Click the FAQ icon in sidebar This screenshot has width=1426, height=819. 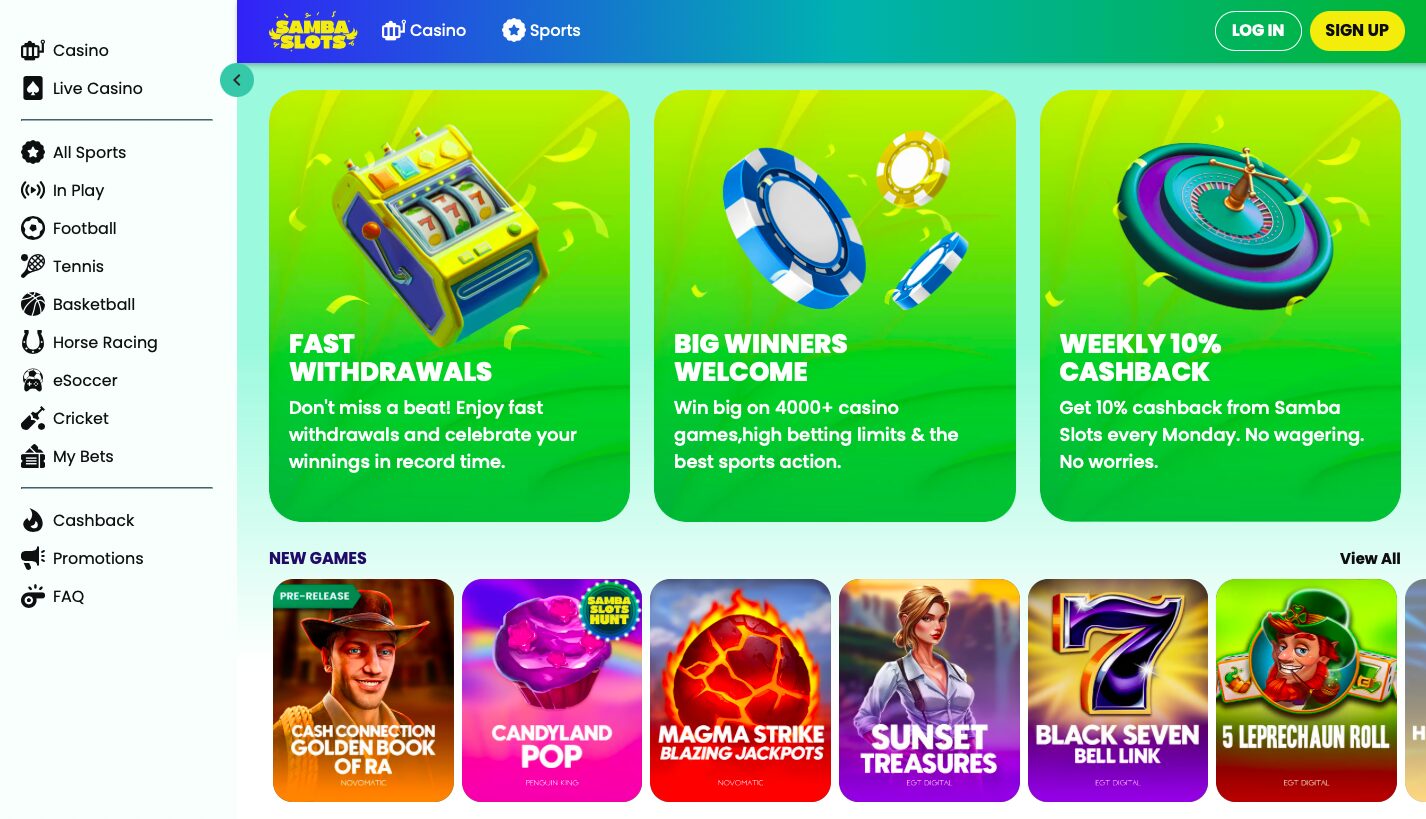click(33, 596)
